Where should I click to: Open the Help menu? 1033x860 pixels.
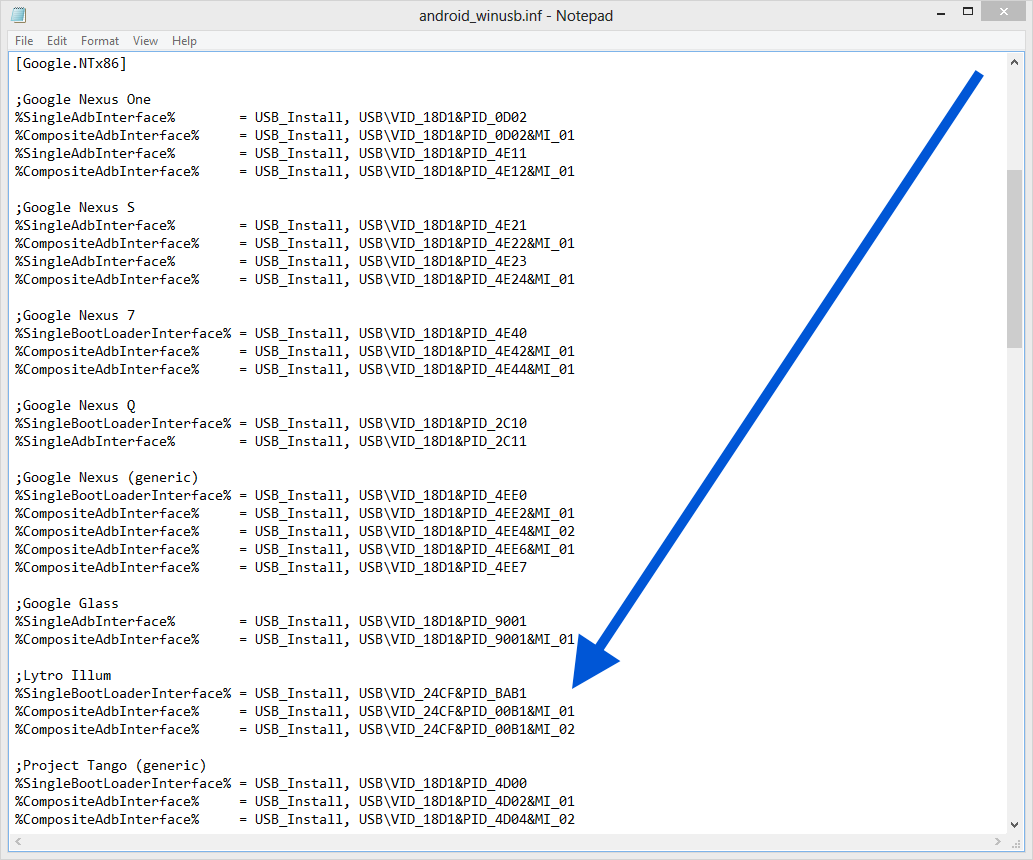click(x=184, y=41)
